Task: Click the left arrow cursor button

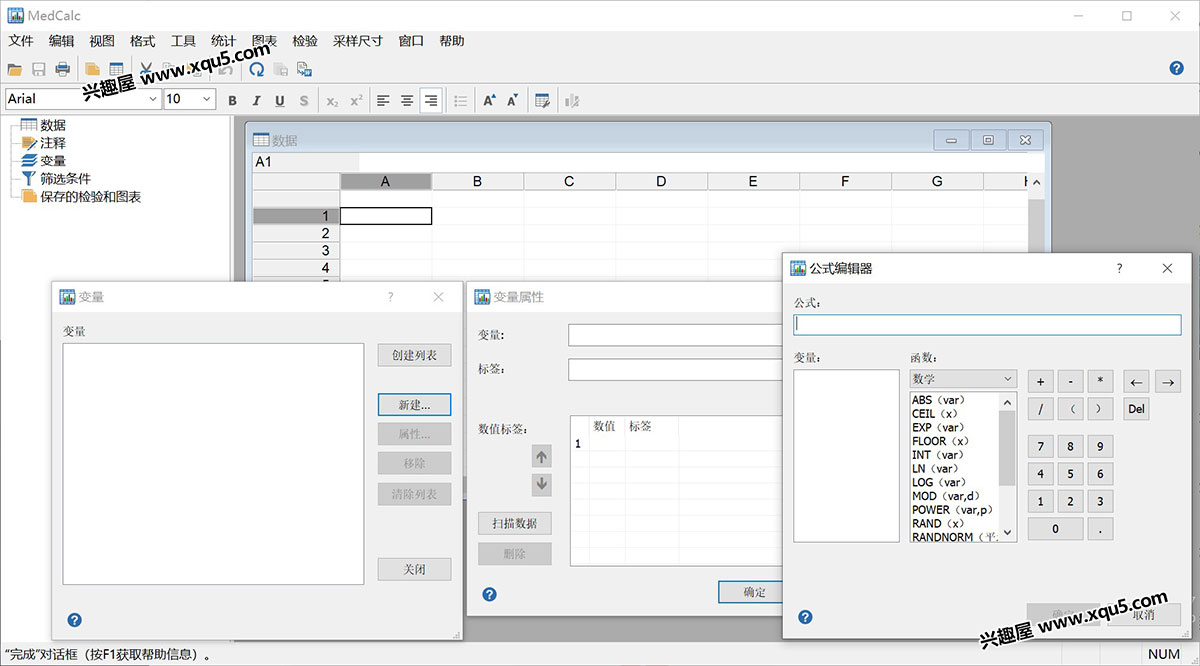Action: click(1137, 381)
